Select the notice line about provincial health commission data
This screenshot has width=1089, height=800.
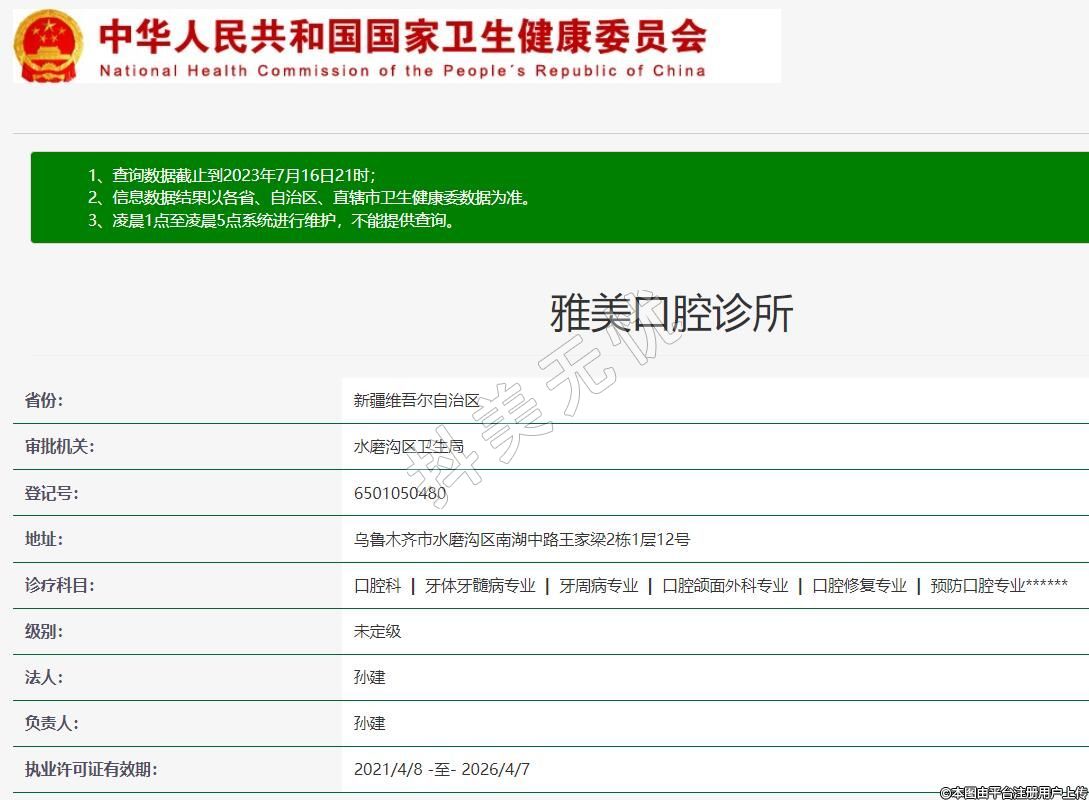(x=308, y=198)
